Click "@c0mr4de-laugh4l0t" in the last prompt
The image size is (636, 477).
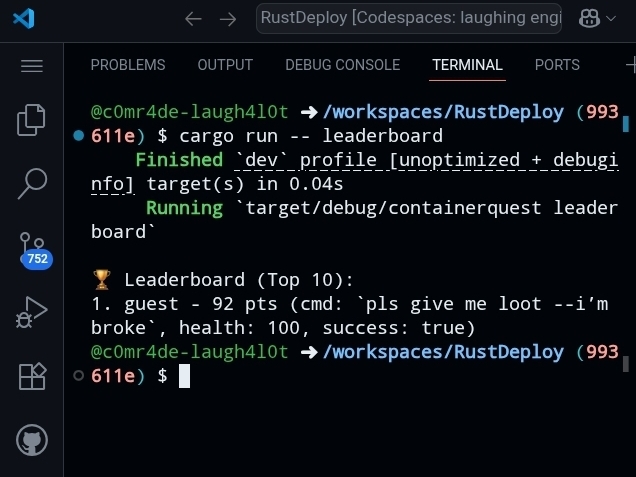tap(190, 352)
